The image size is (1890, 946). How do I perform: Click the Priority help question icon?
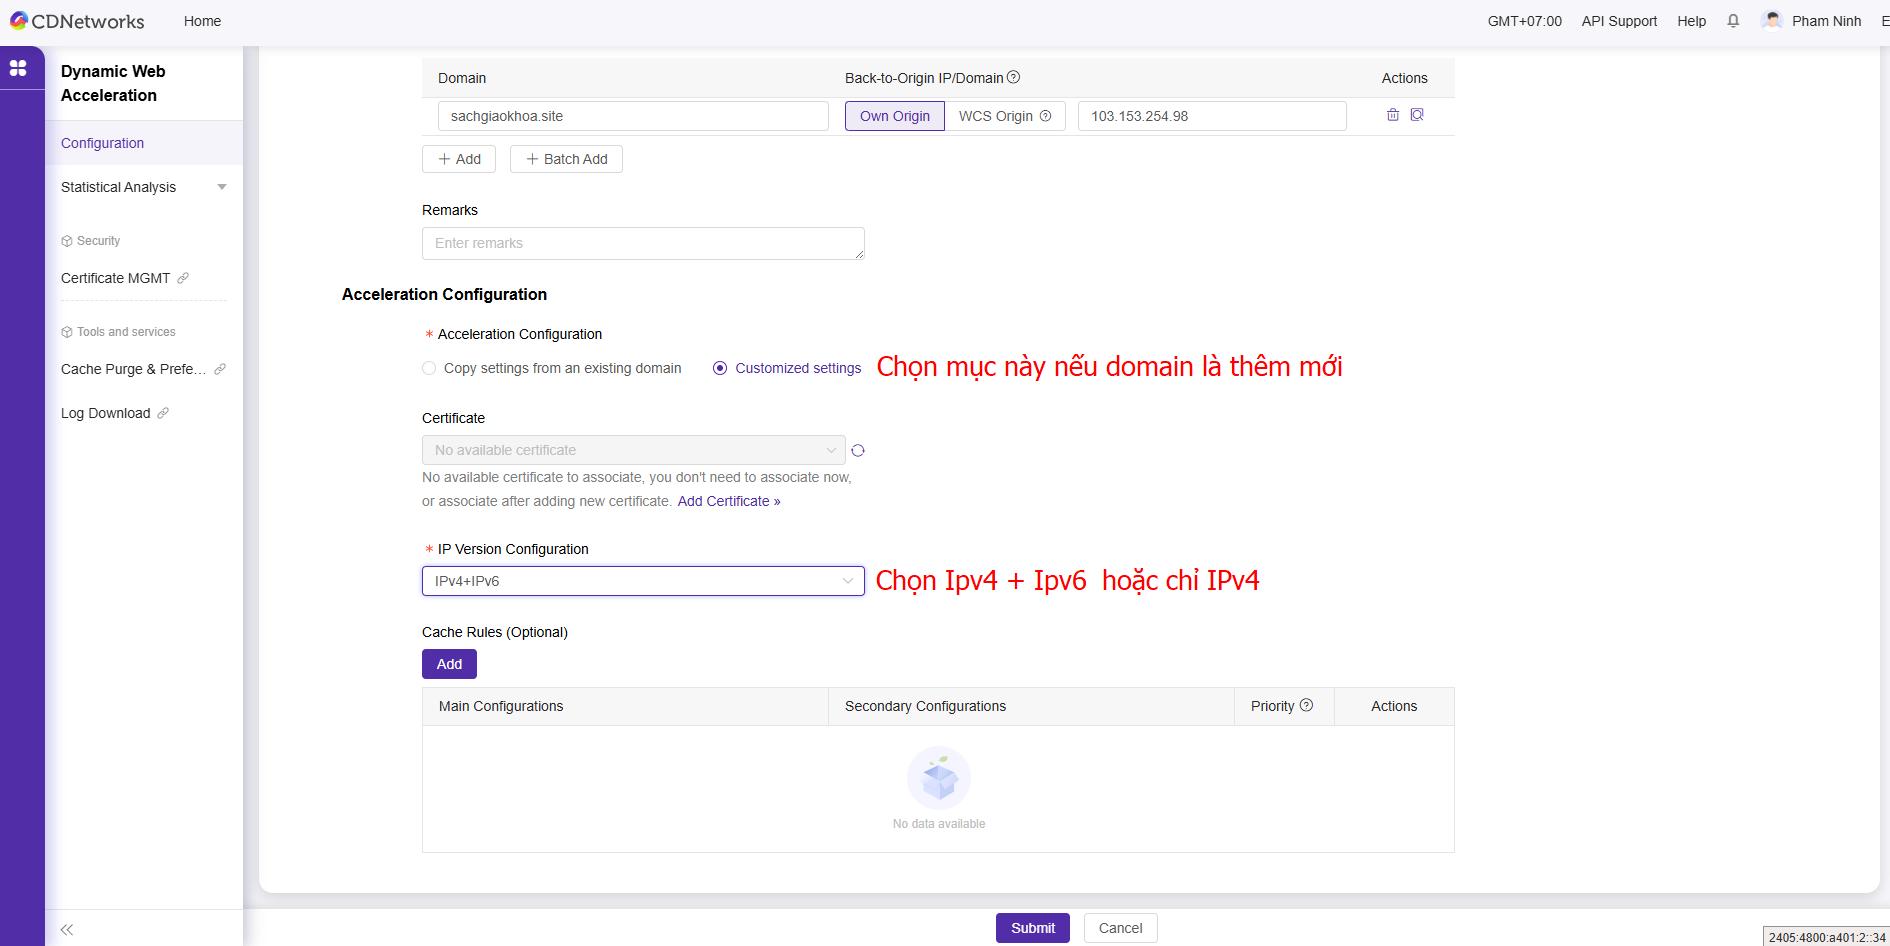pyautogui.click(x=1306, y=705)
